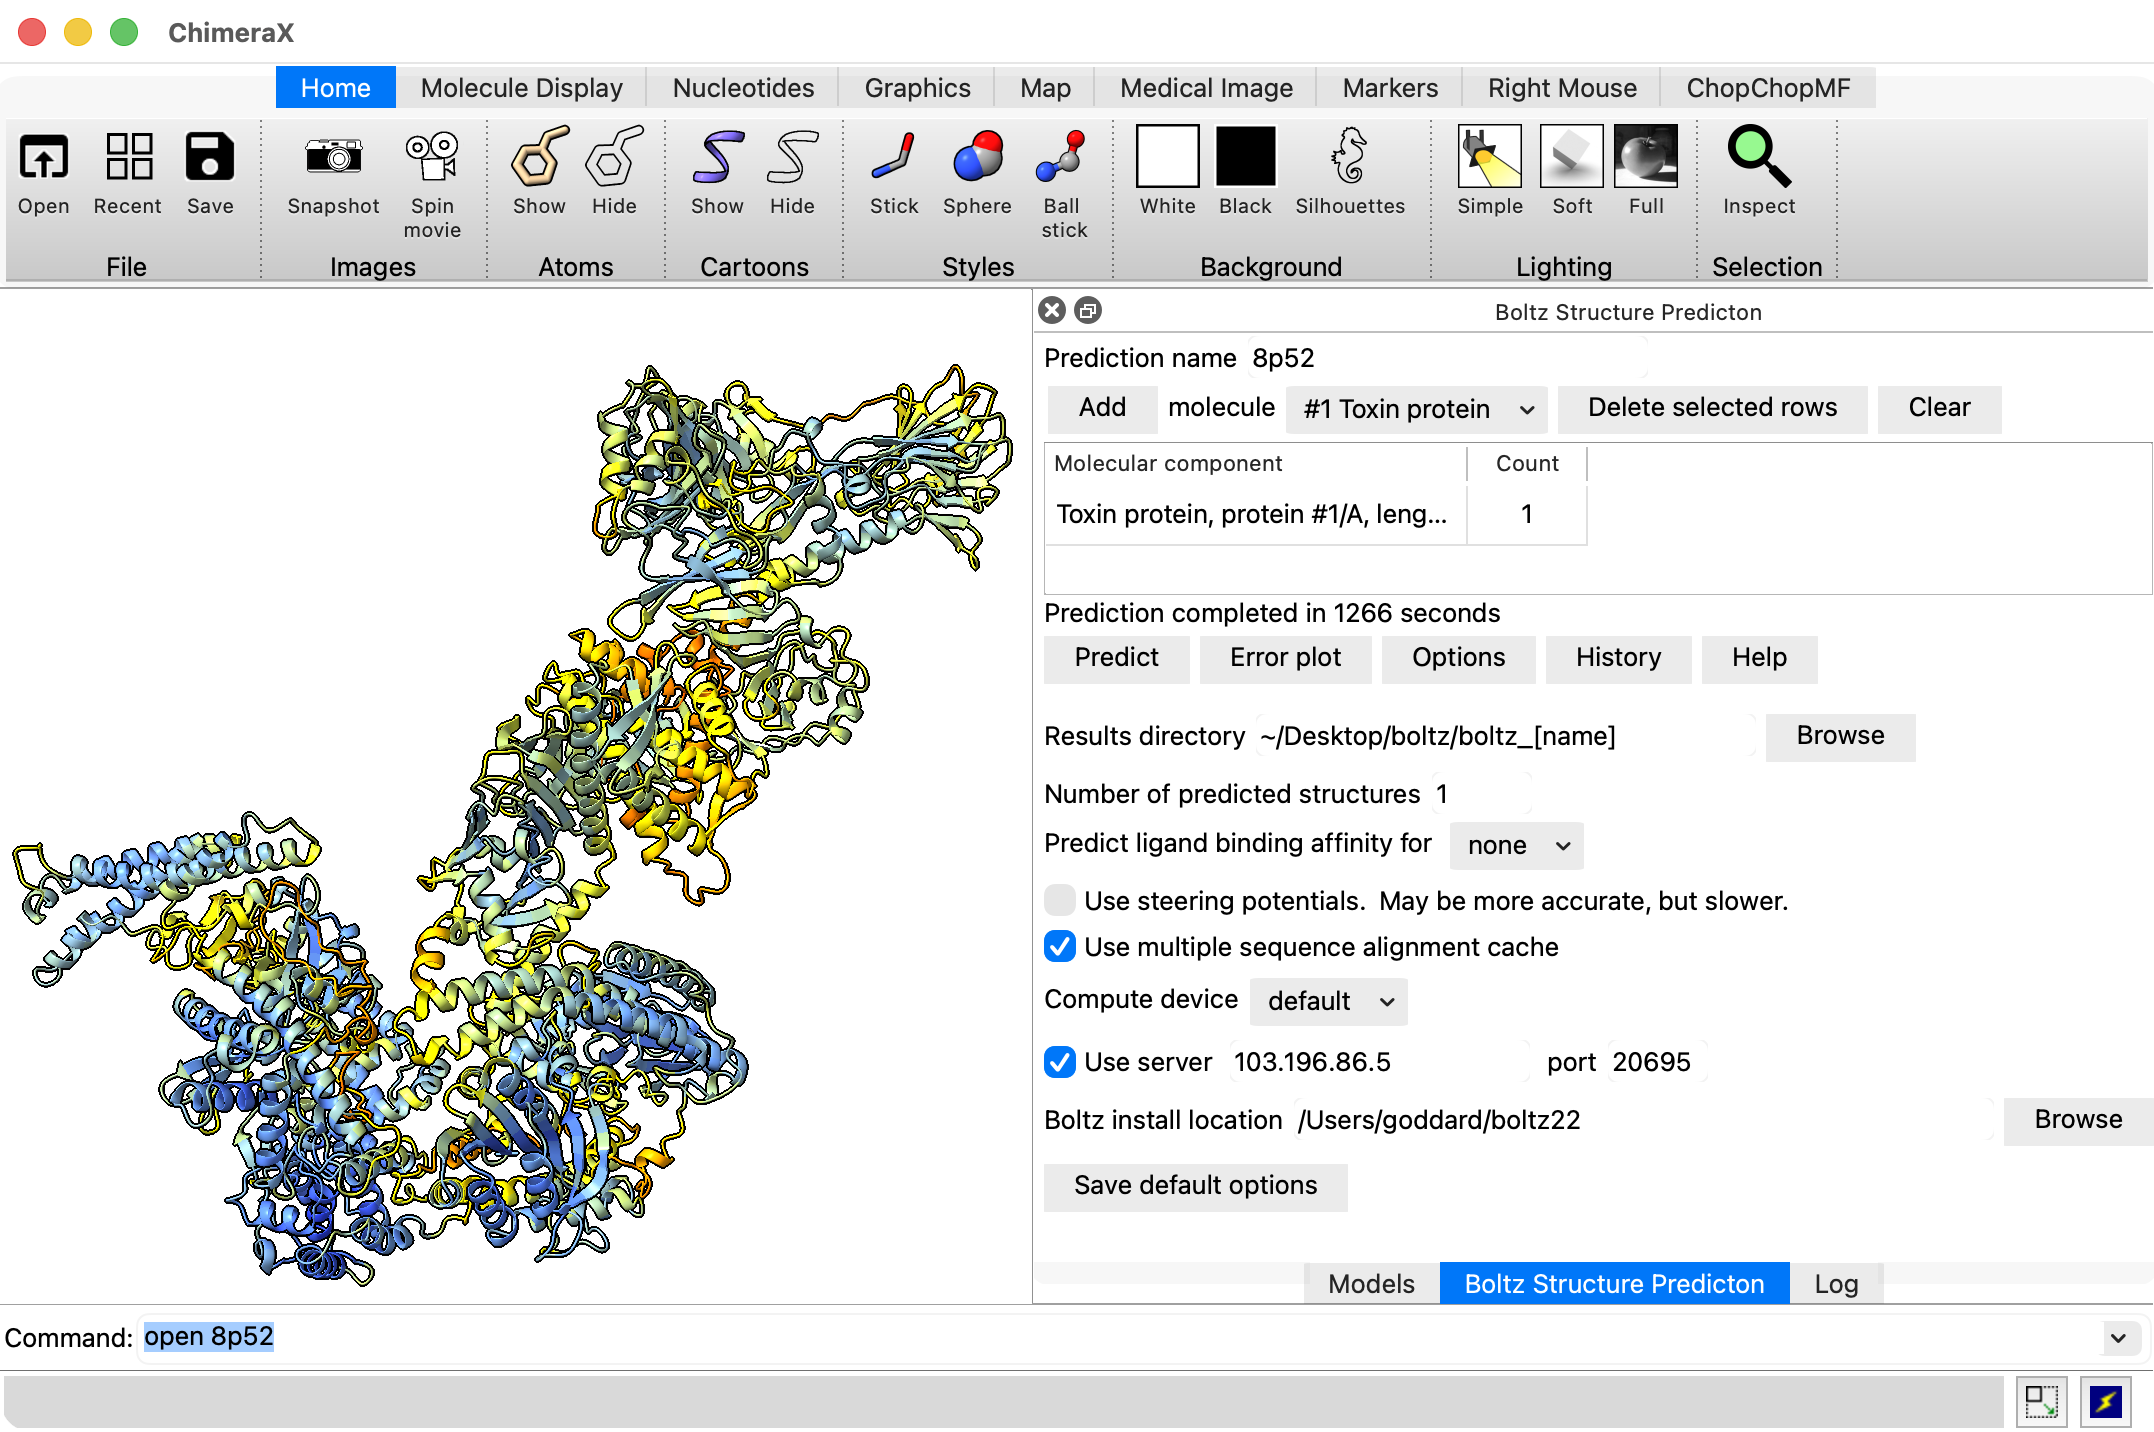Change ligand binding affinity from none
Viewport: 2154px width, 1432px height.
(1515, 845)
